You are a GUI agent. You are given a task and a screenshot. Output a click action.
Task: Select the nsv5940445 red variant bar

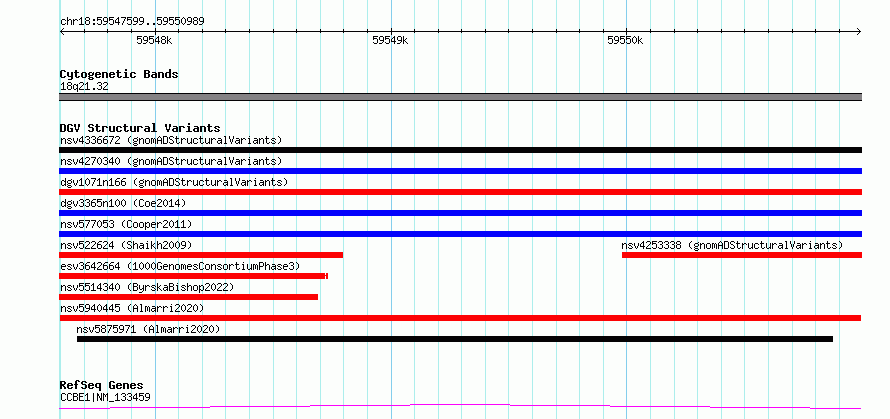click(460, 318)
